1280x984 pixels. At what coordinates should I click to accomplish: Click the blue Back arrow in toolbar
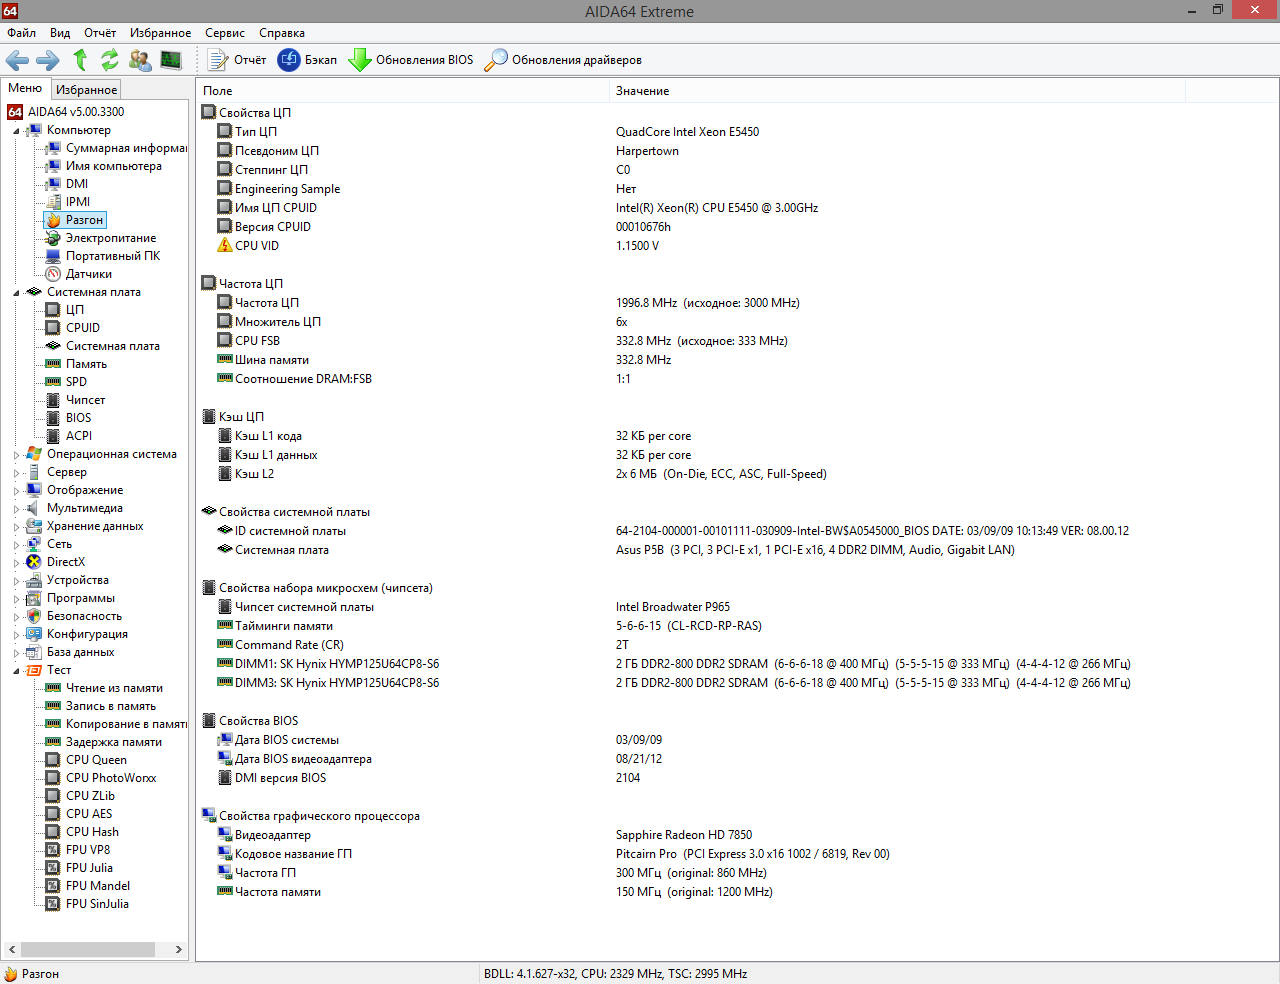[17, 60]
